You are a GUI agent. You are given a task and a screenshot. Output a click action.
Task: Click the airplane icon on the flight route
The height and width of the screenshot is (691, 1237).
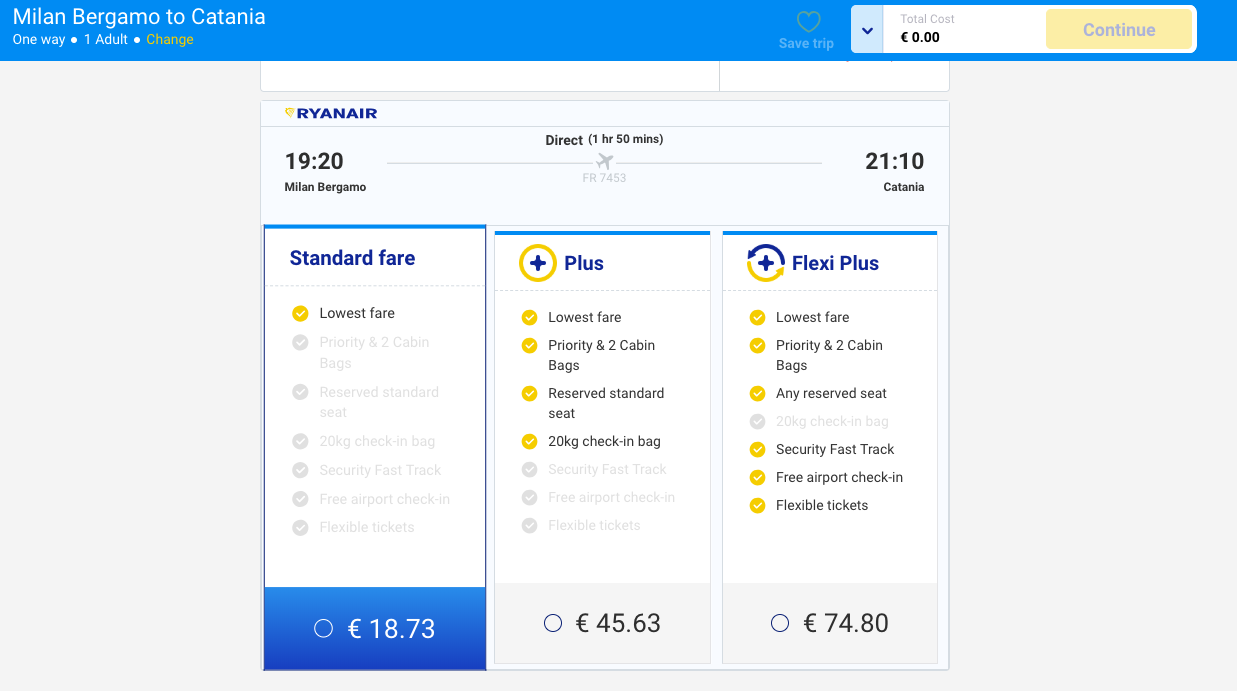(604, 161)
